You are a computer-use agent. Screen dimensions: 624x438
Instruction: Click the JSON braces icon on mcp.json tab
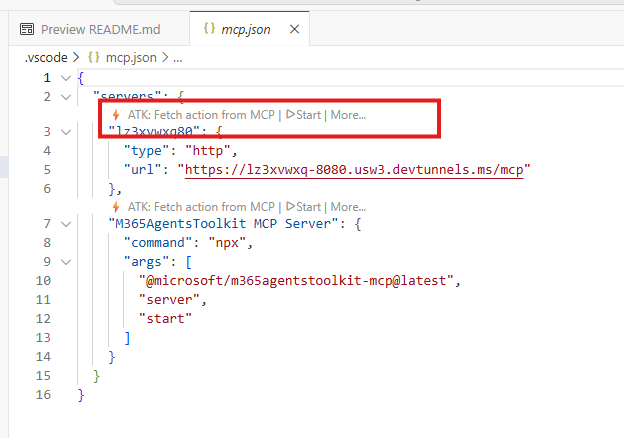[x=209, y=29]
